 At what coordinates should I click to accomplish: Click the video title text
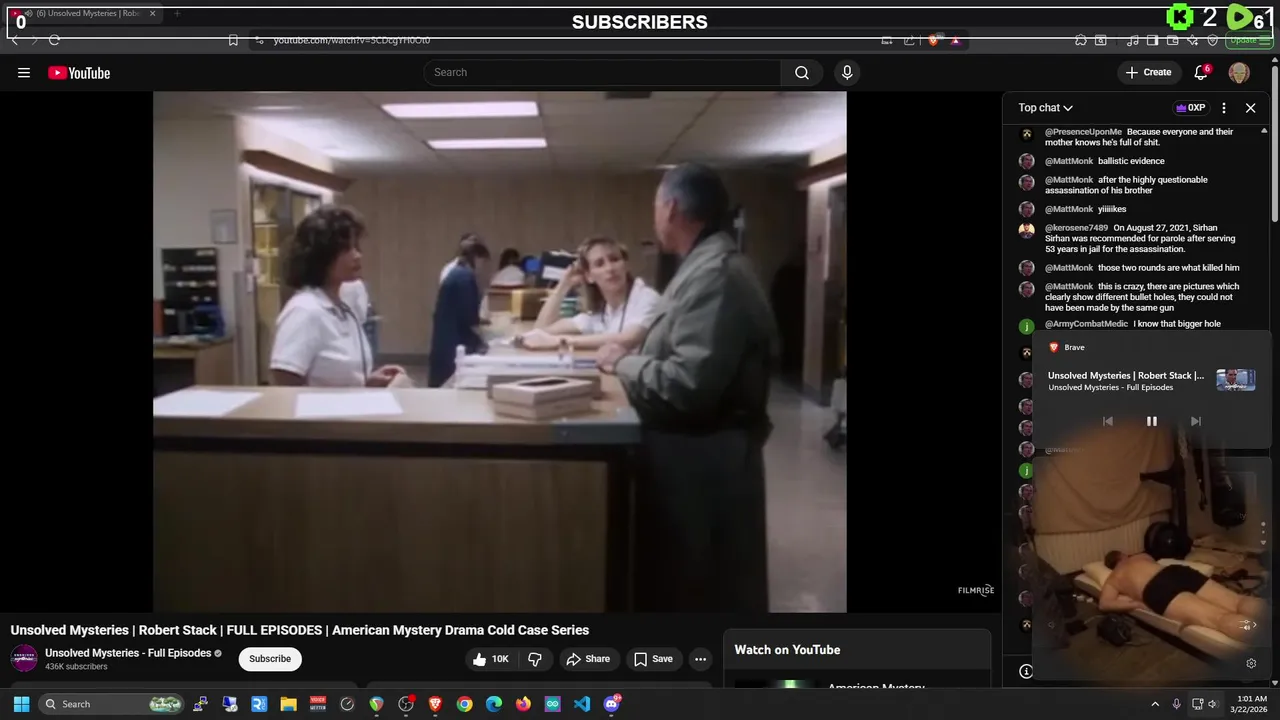click(x=300, y=630)
